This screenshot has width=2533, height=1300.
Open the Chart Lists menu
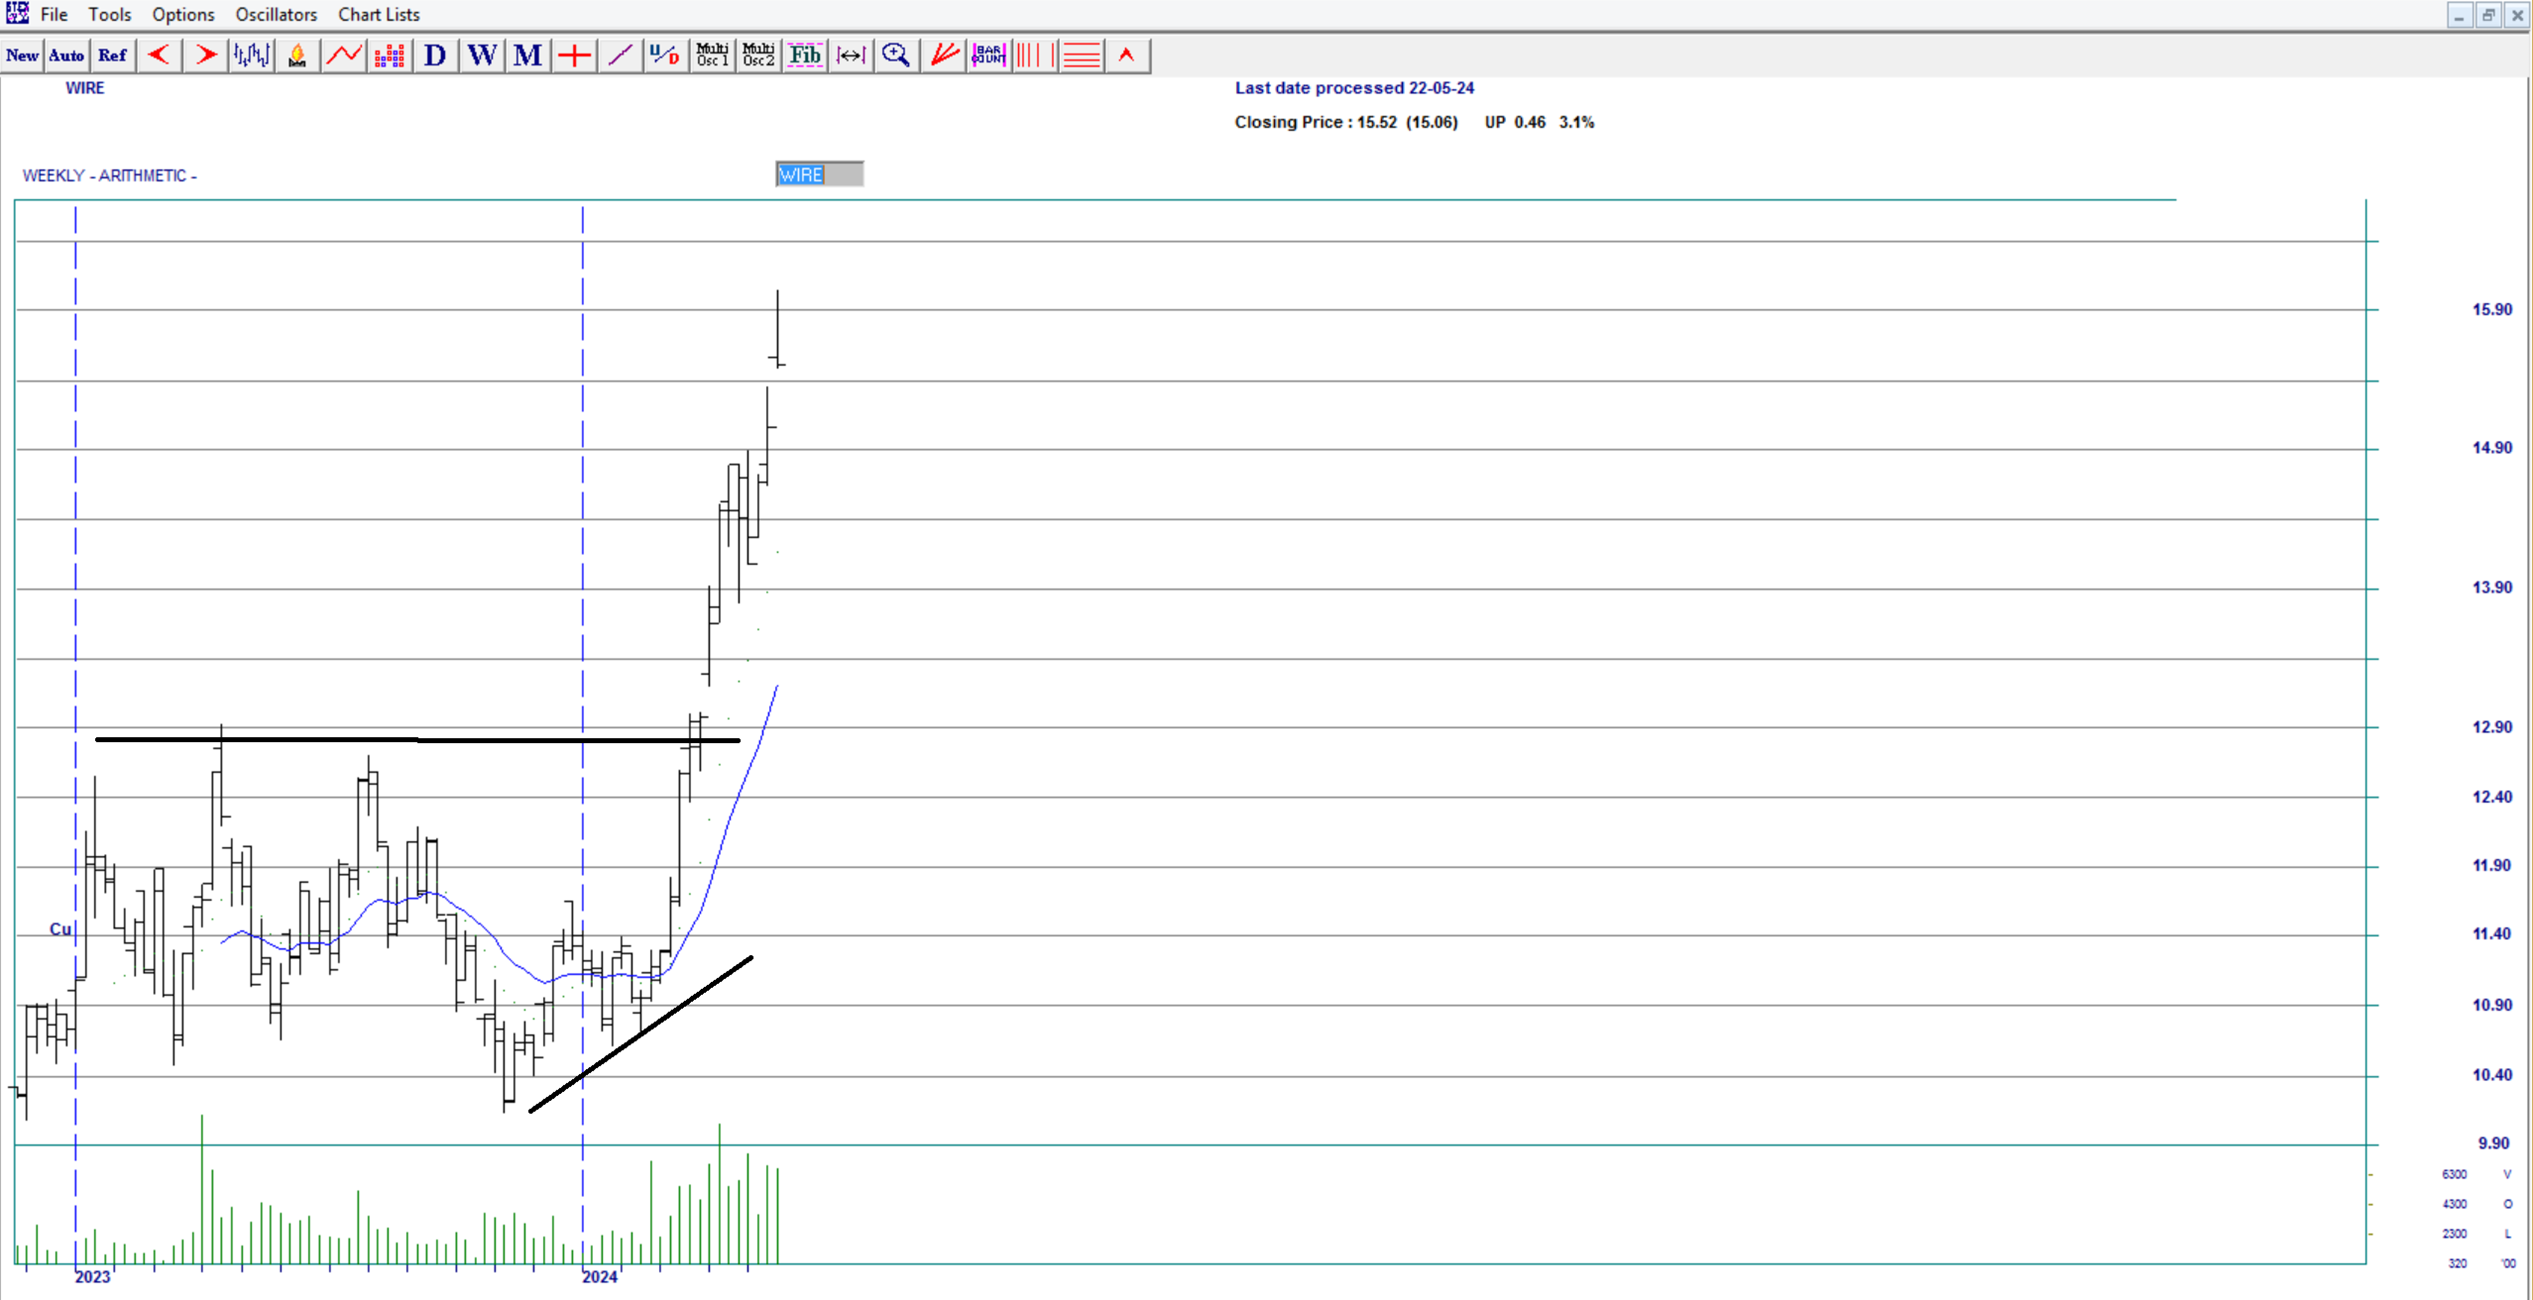(x=378, y=14)
